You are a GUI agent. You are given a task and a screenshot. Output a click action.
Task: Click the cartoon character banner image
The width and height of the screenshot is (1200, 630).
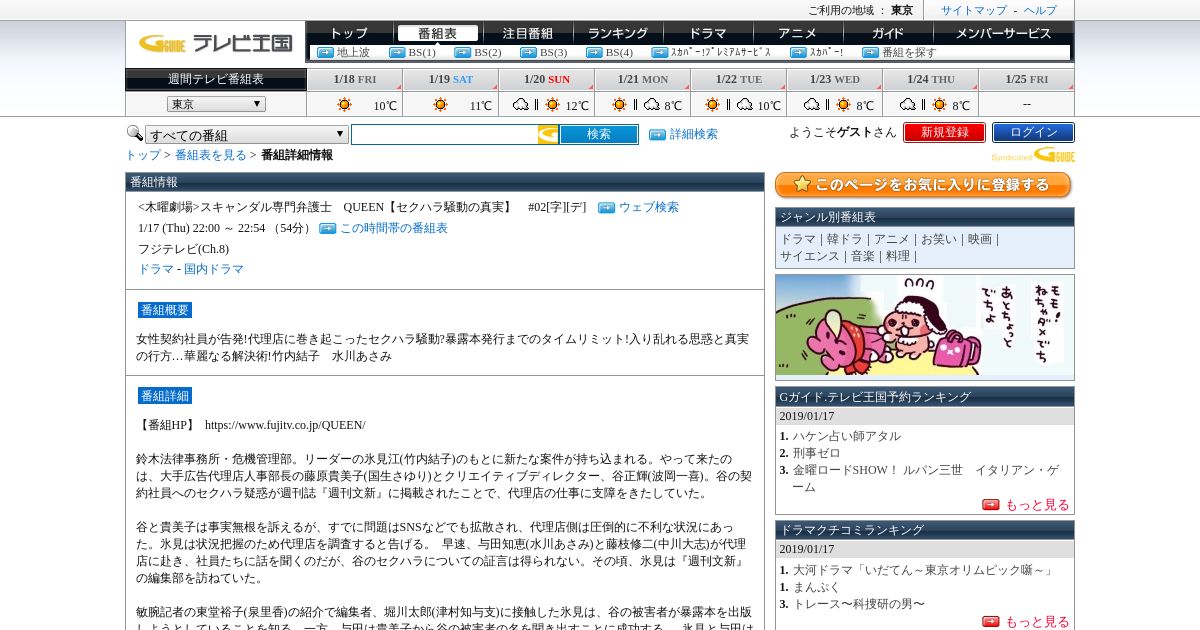(x=924, y=326)
